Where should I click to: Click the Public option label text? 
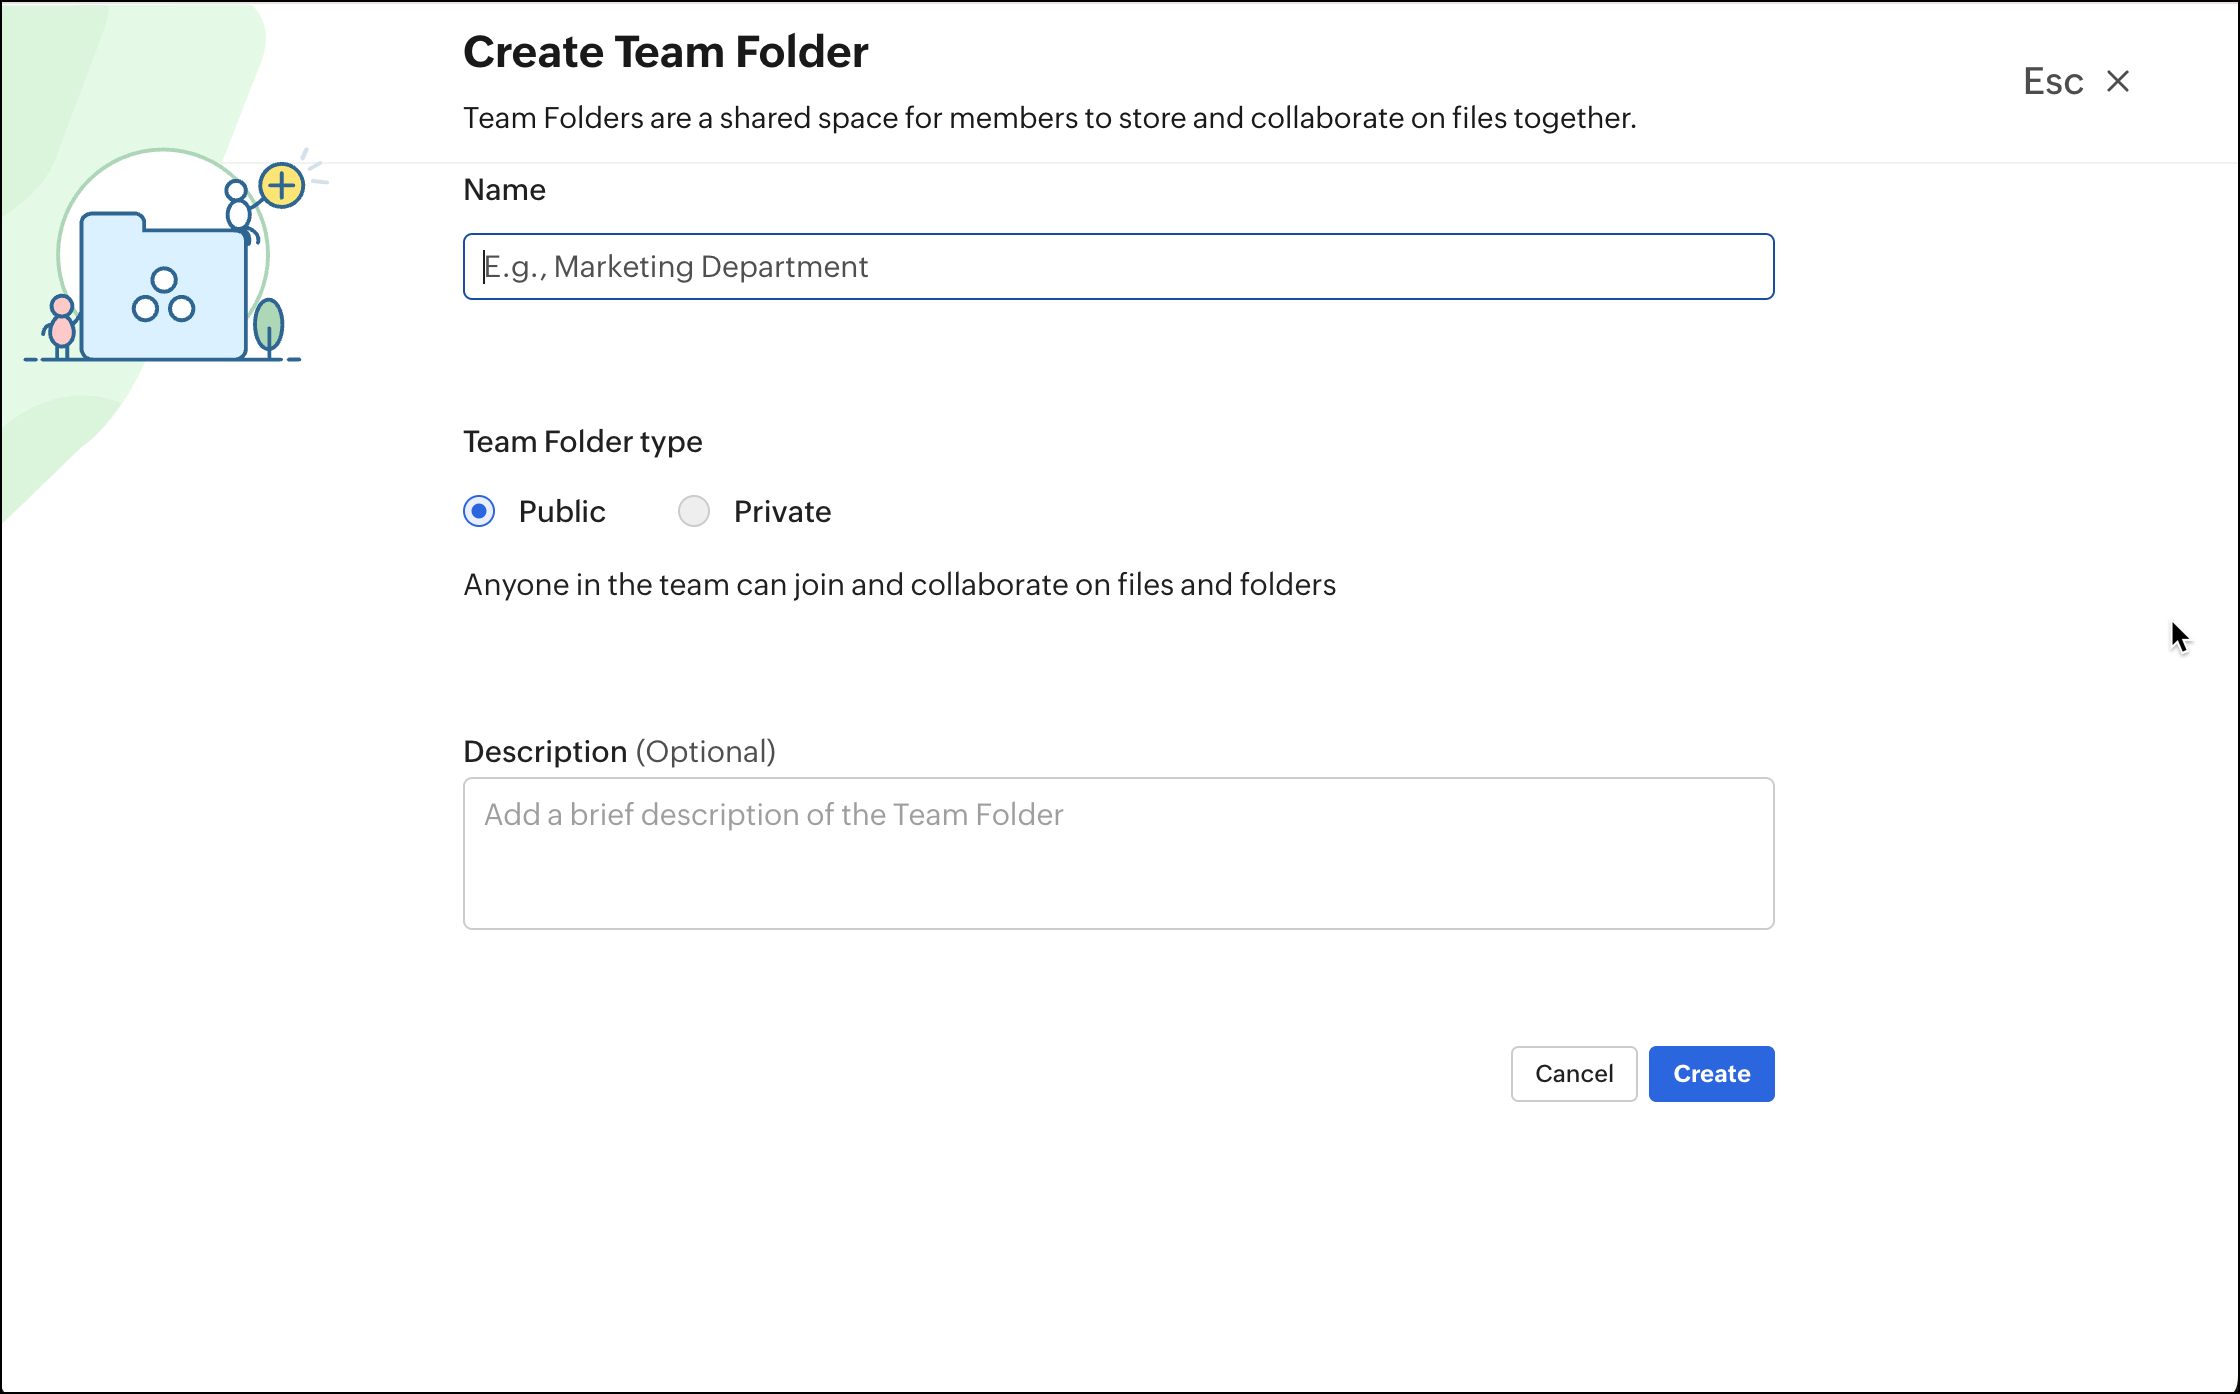click(x=561, y=511)
